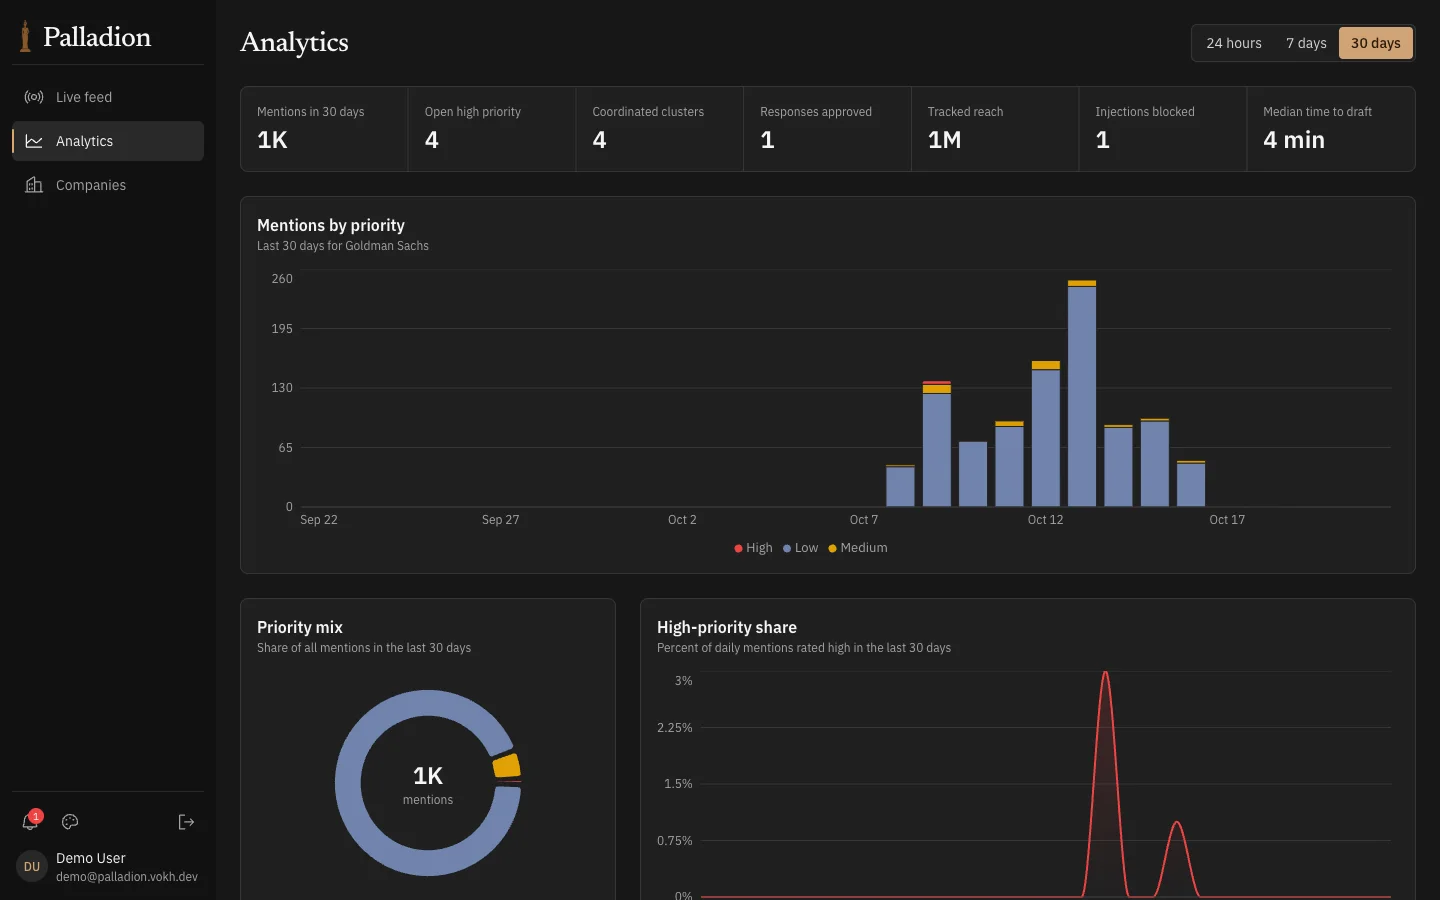Click the 1M tracked reach value

944,140
